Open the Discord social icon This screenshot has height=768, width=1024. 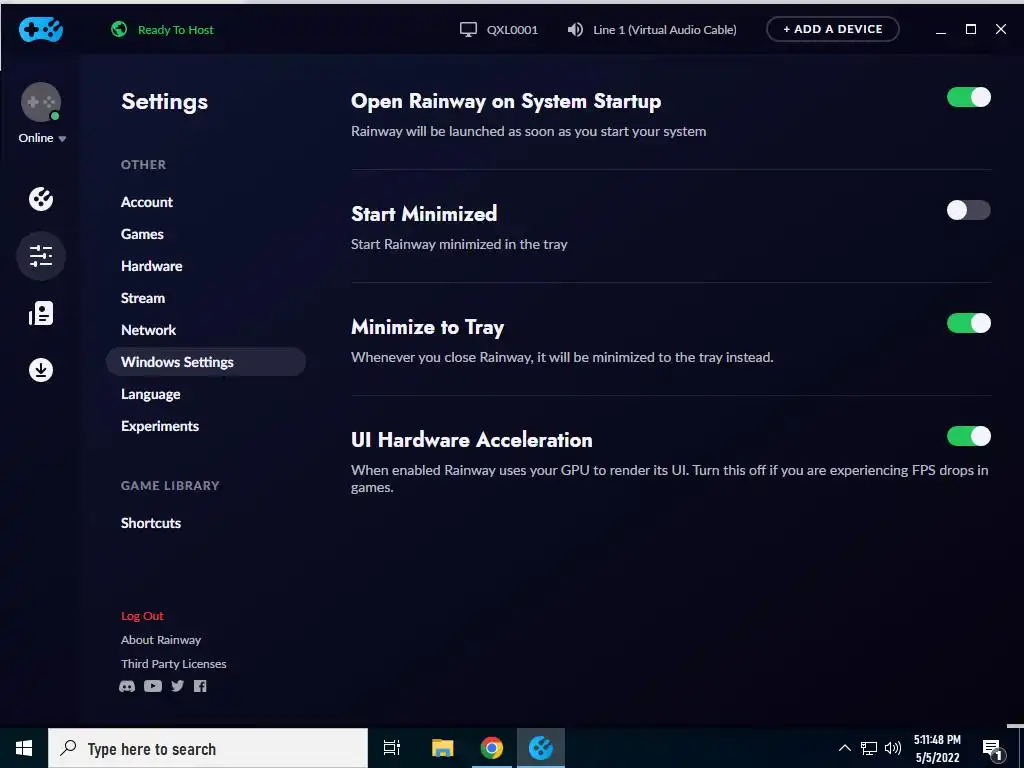coord(127,686)
